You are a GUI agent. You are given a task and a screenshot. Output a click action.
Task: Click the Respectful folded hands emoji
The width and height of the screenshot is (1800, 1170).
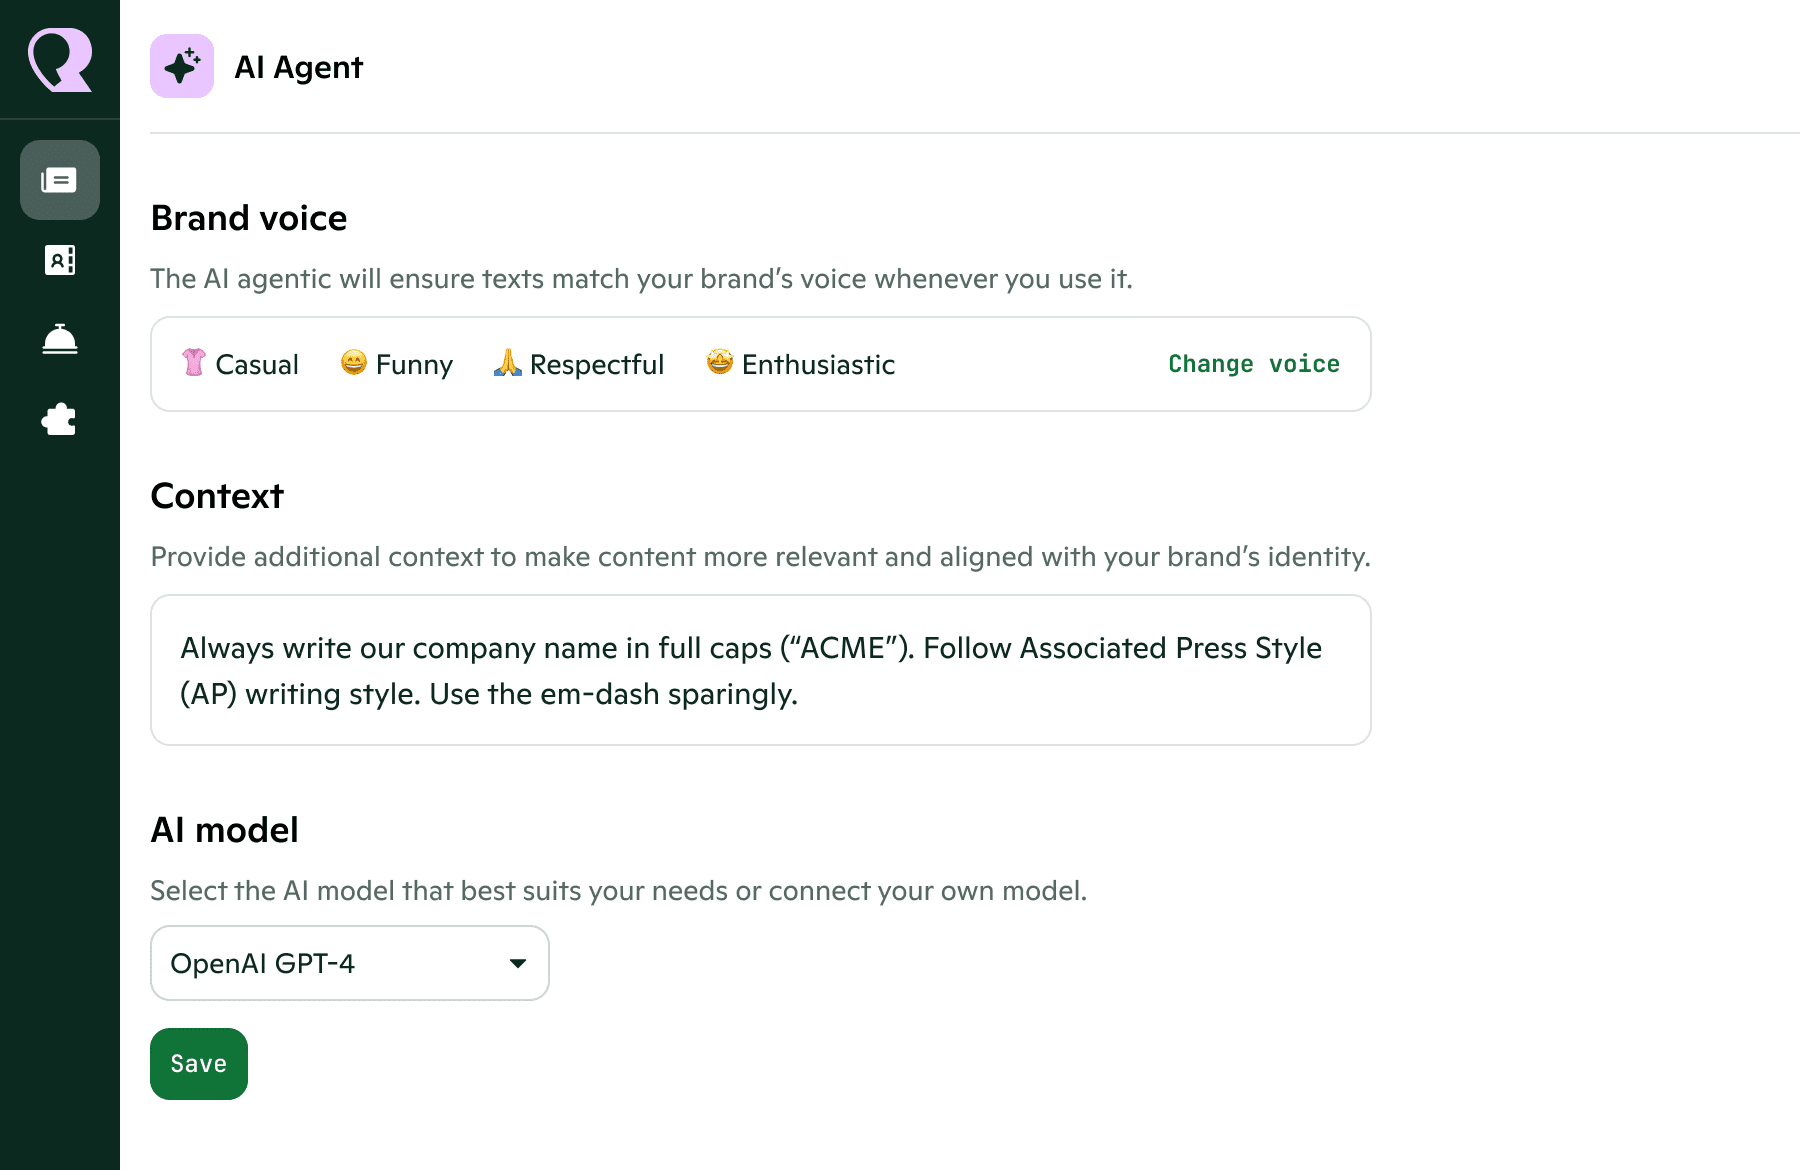pos(508,362)
